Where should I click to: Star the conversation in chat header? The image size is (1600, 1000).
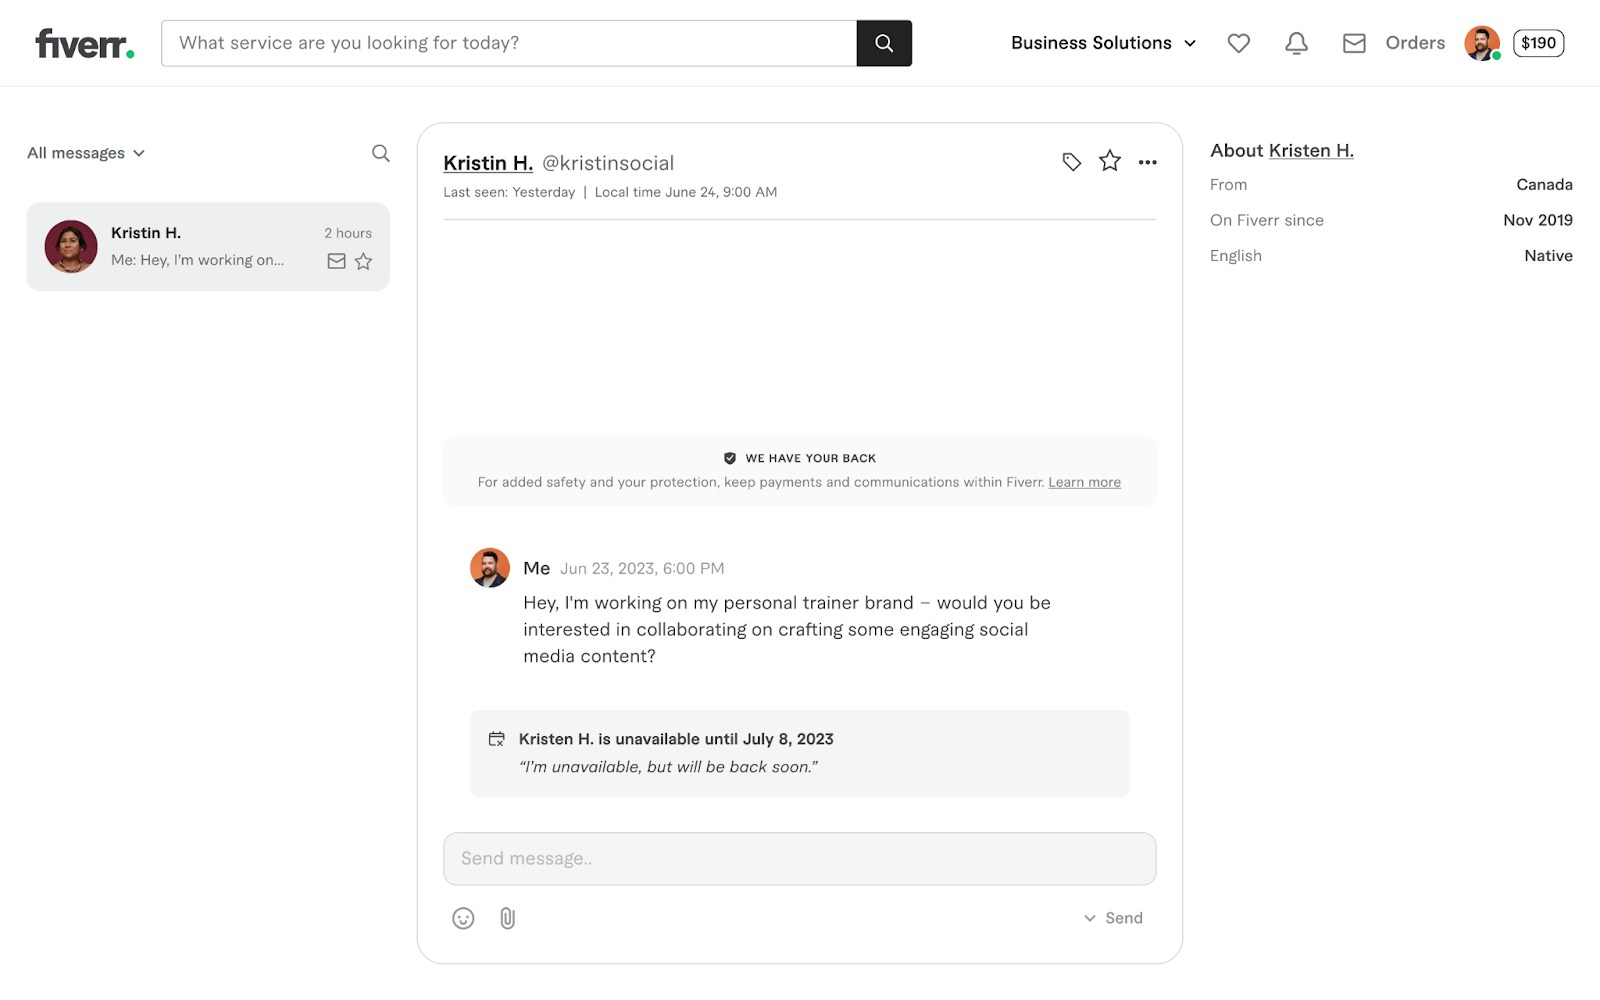point(1110,161)
